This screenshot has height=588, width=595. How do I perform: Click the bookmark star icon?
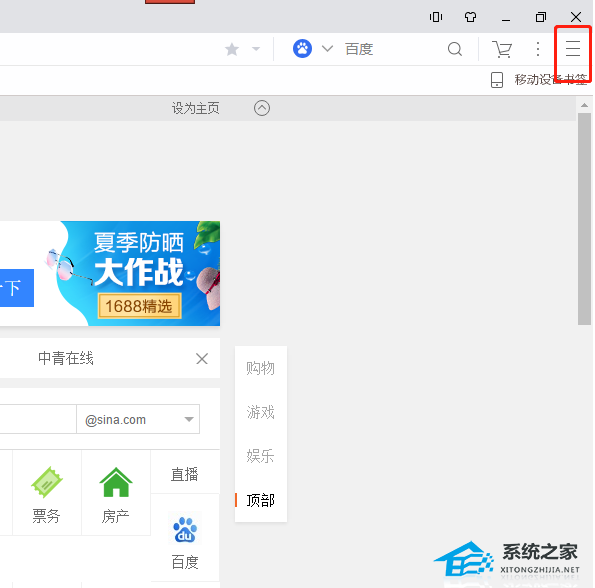[x=232, y=49]
